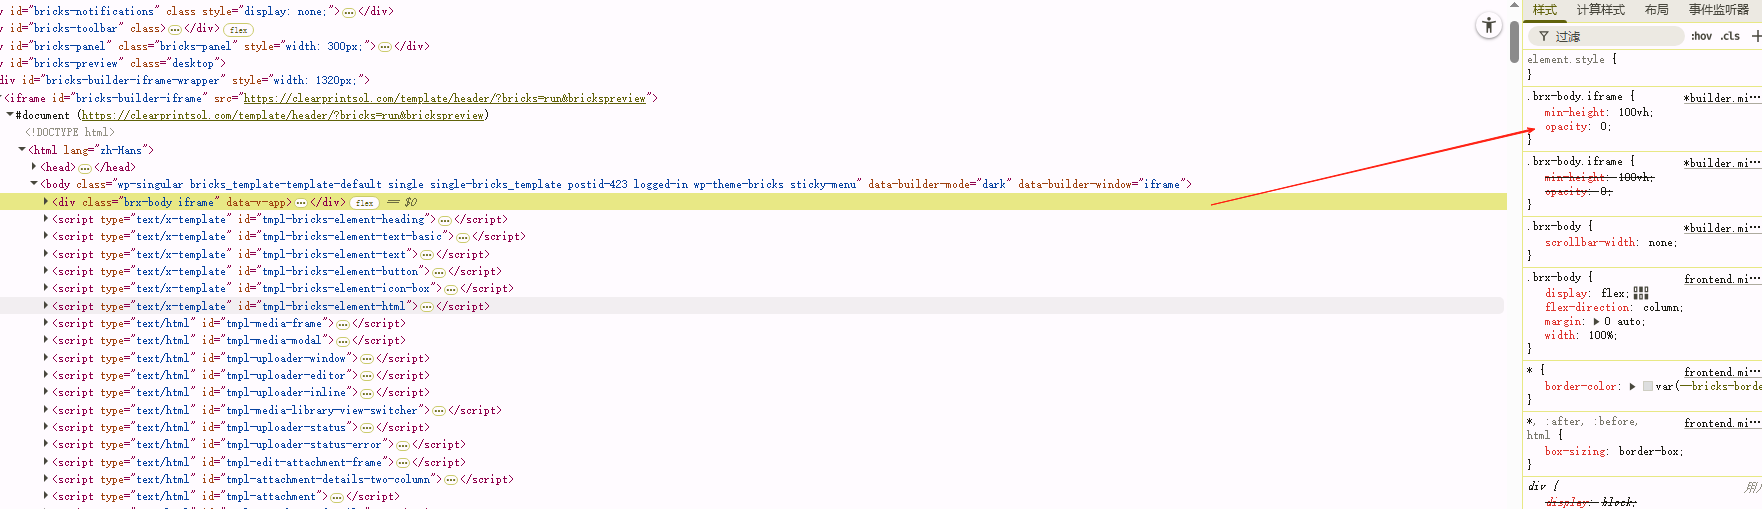Click ellipsis in tmpl-bricks-element-button script row

pyautogui.click(x=439, y=272)
